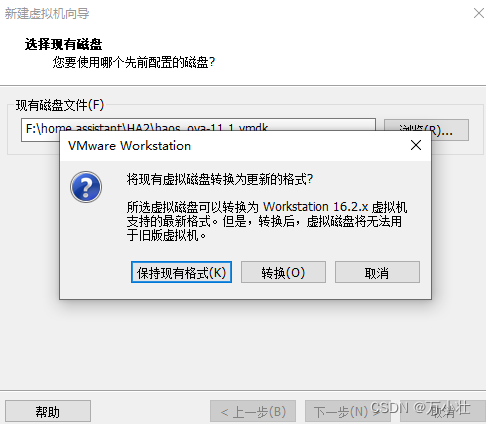Click the Workstation 16.2.x version text
486x424 pixels.
click(x=316, y=207)
